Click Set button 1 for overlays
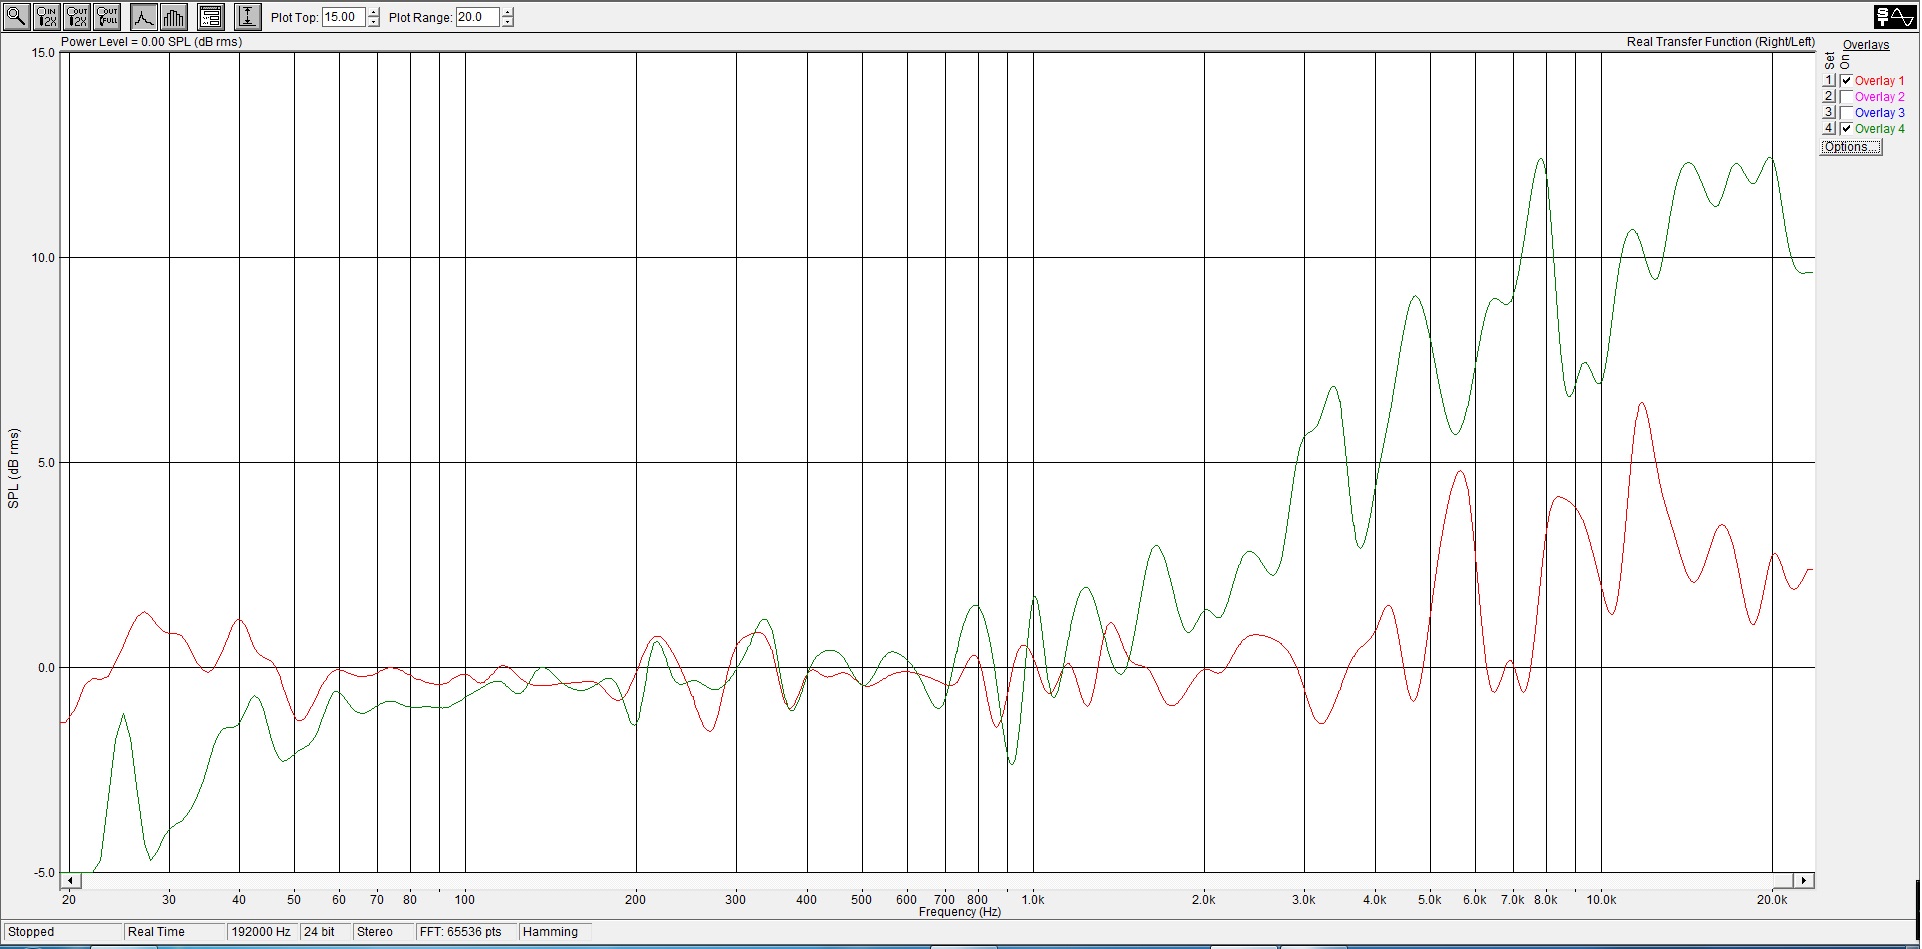 point(1829,80)
